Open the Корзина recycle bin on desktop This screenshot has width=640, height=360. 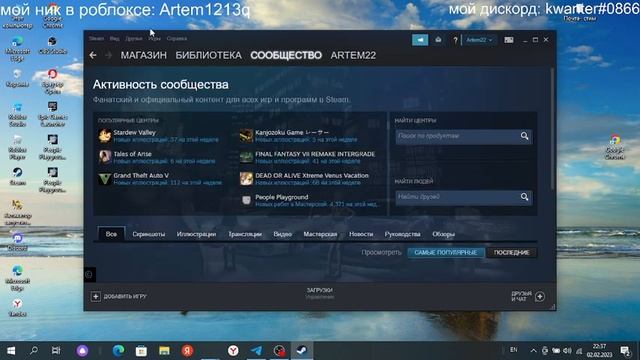(17, 78)
